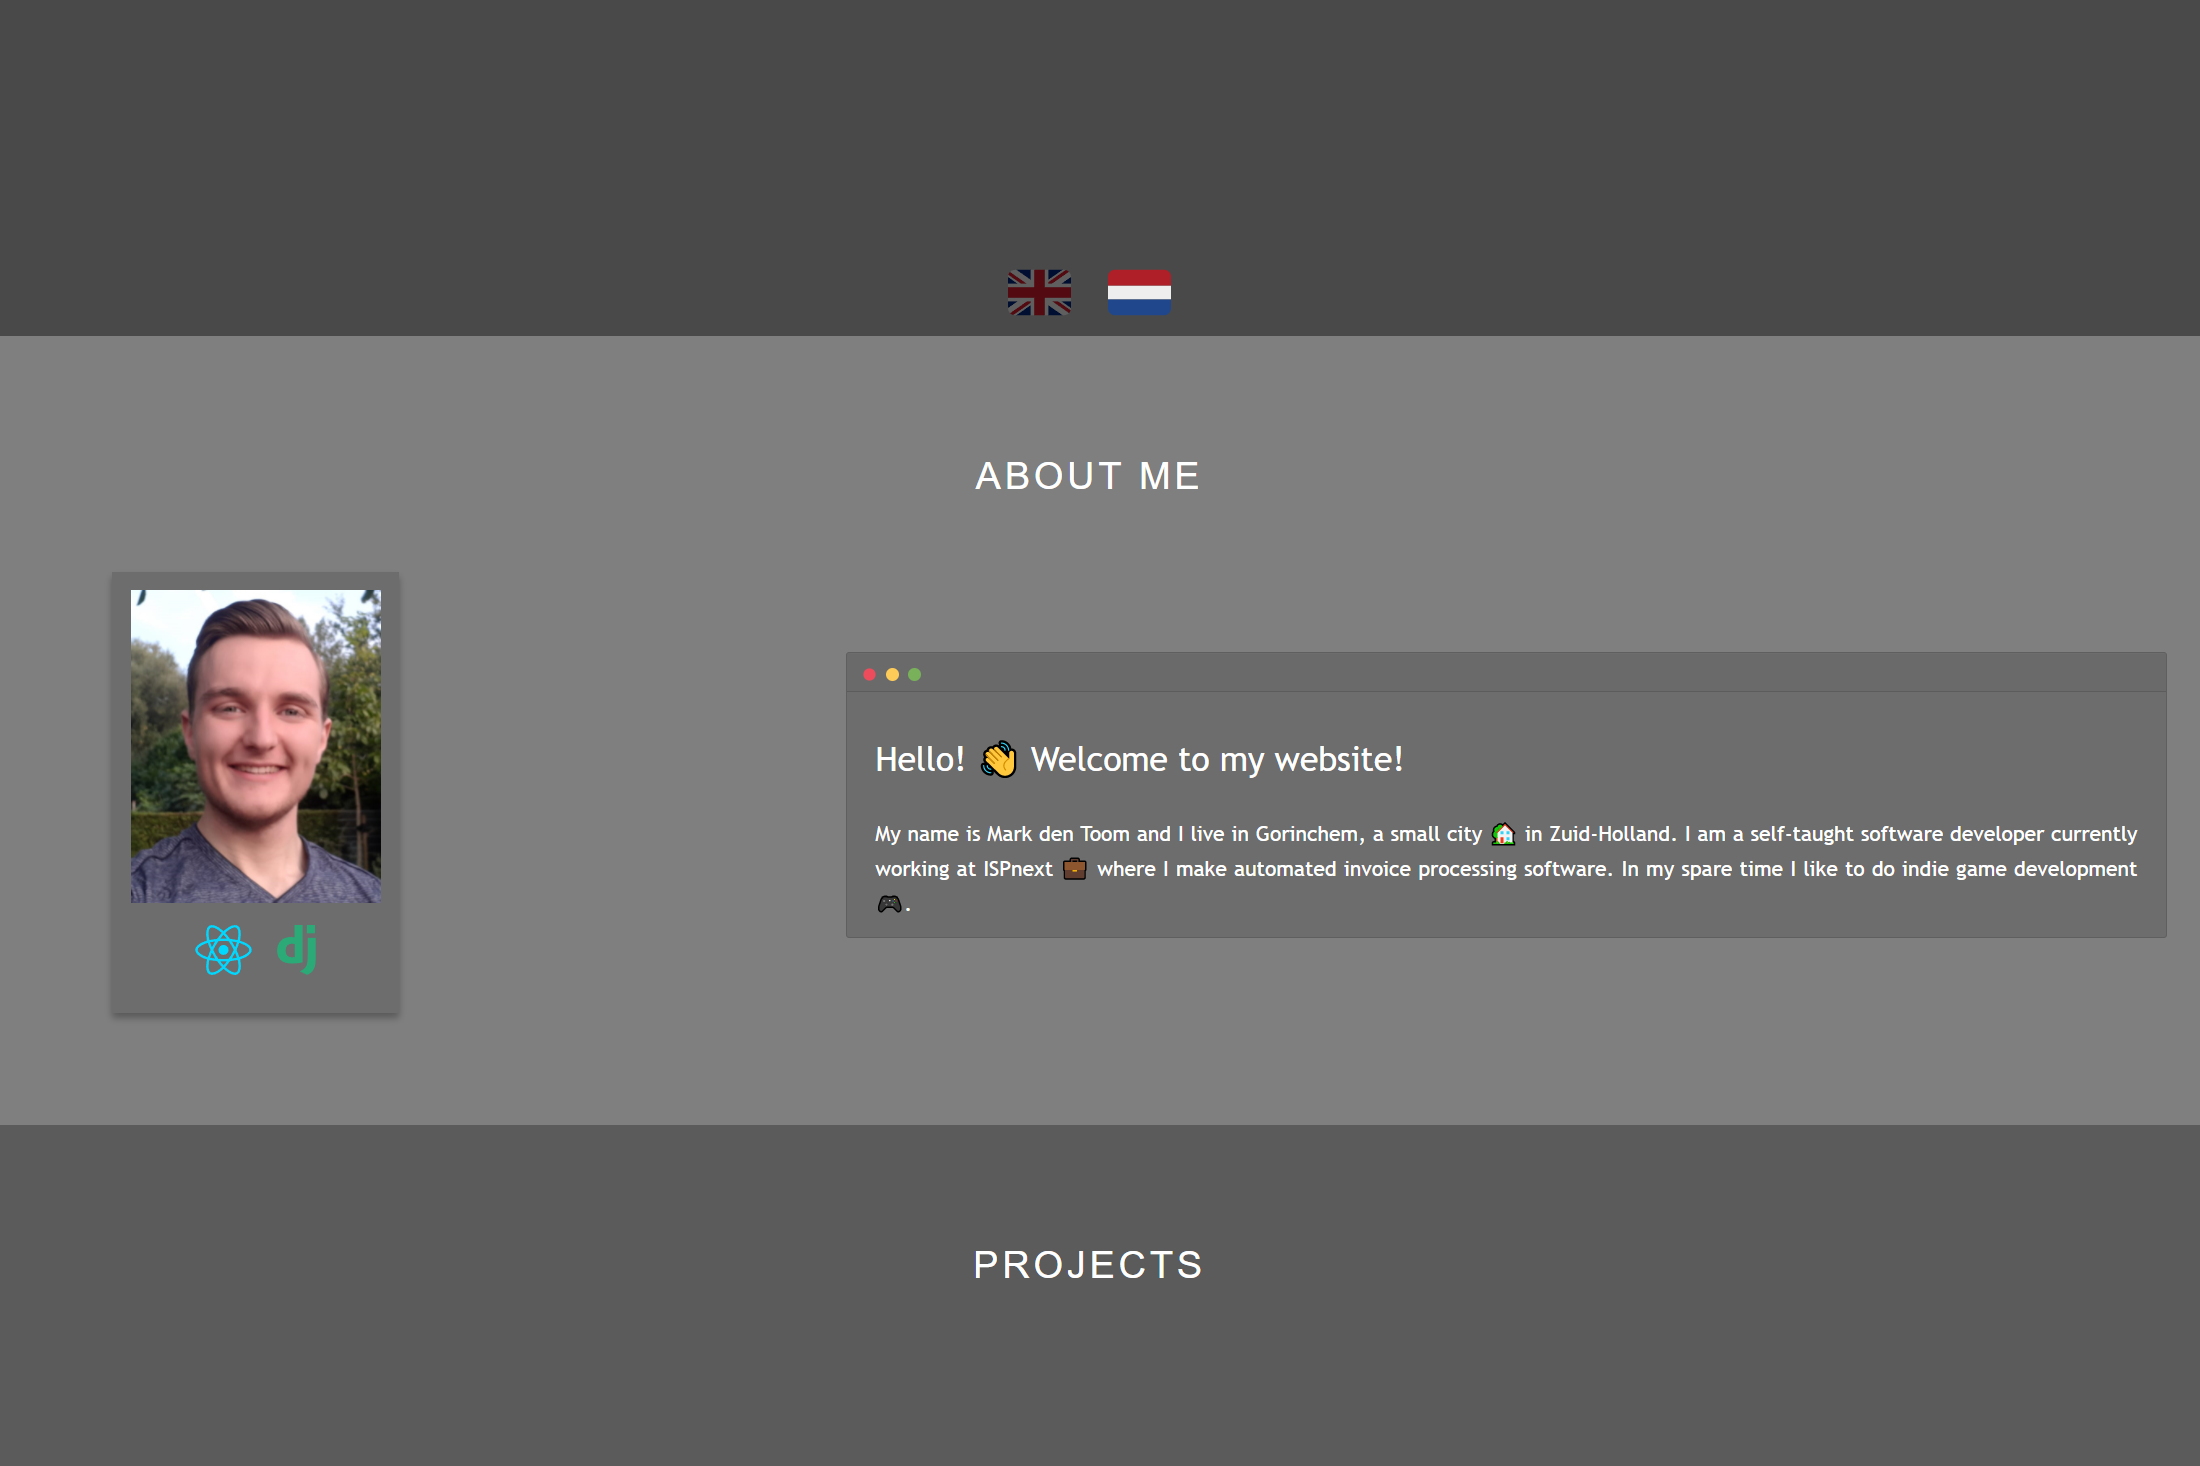Viewport: 2200px width, 1466px height.
Task: Click the profile photo of Mark
Action: [x=256, y=746]
